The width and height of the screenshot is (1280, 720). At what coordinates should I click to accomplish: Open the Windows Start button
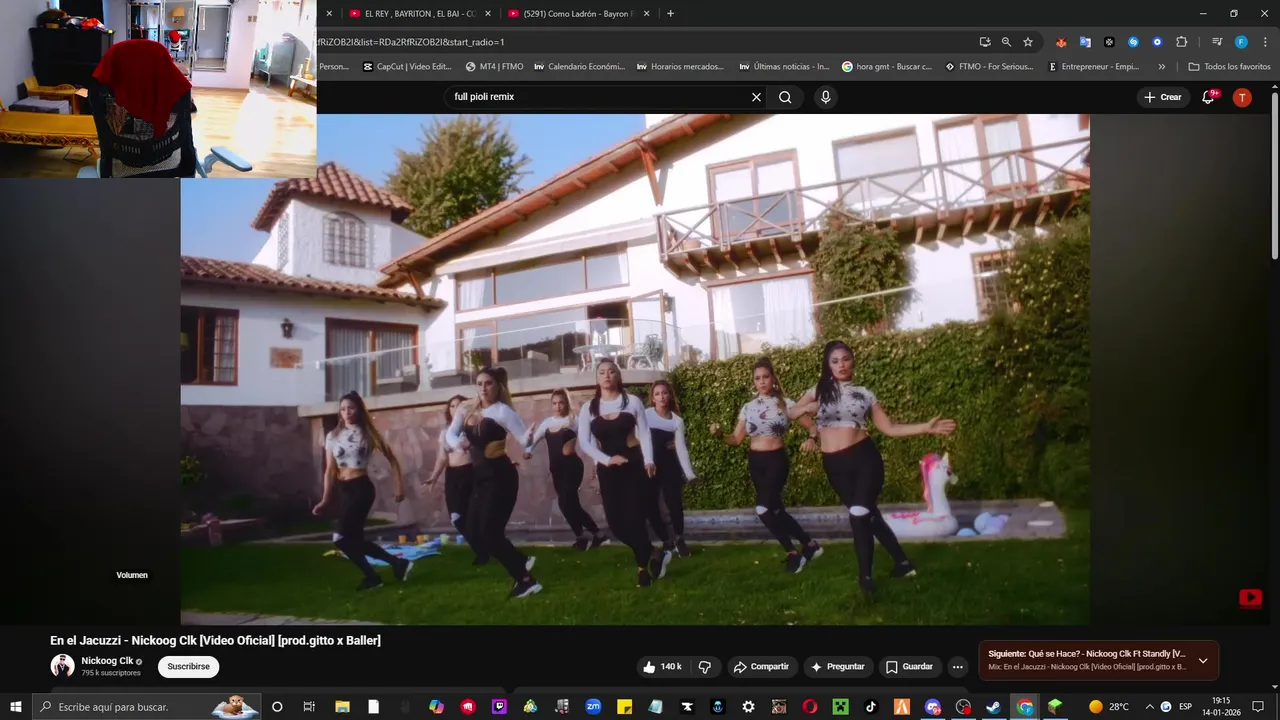point(15,707)
